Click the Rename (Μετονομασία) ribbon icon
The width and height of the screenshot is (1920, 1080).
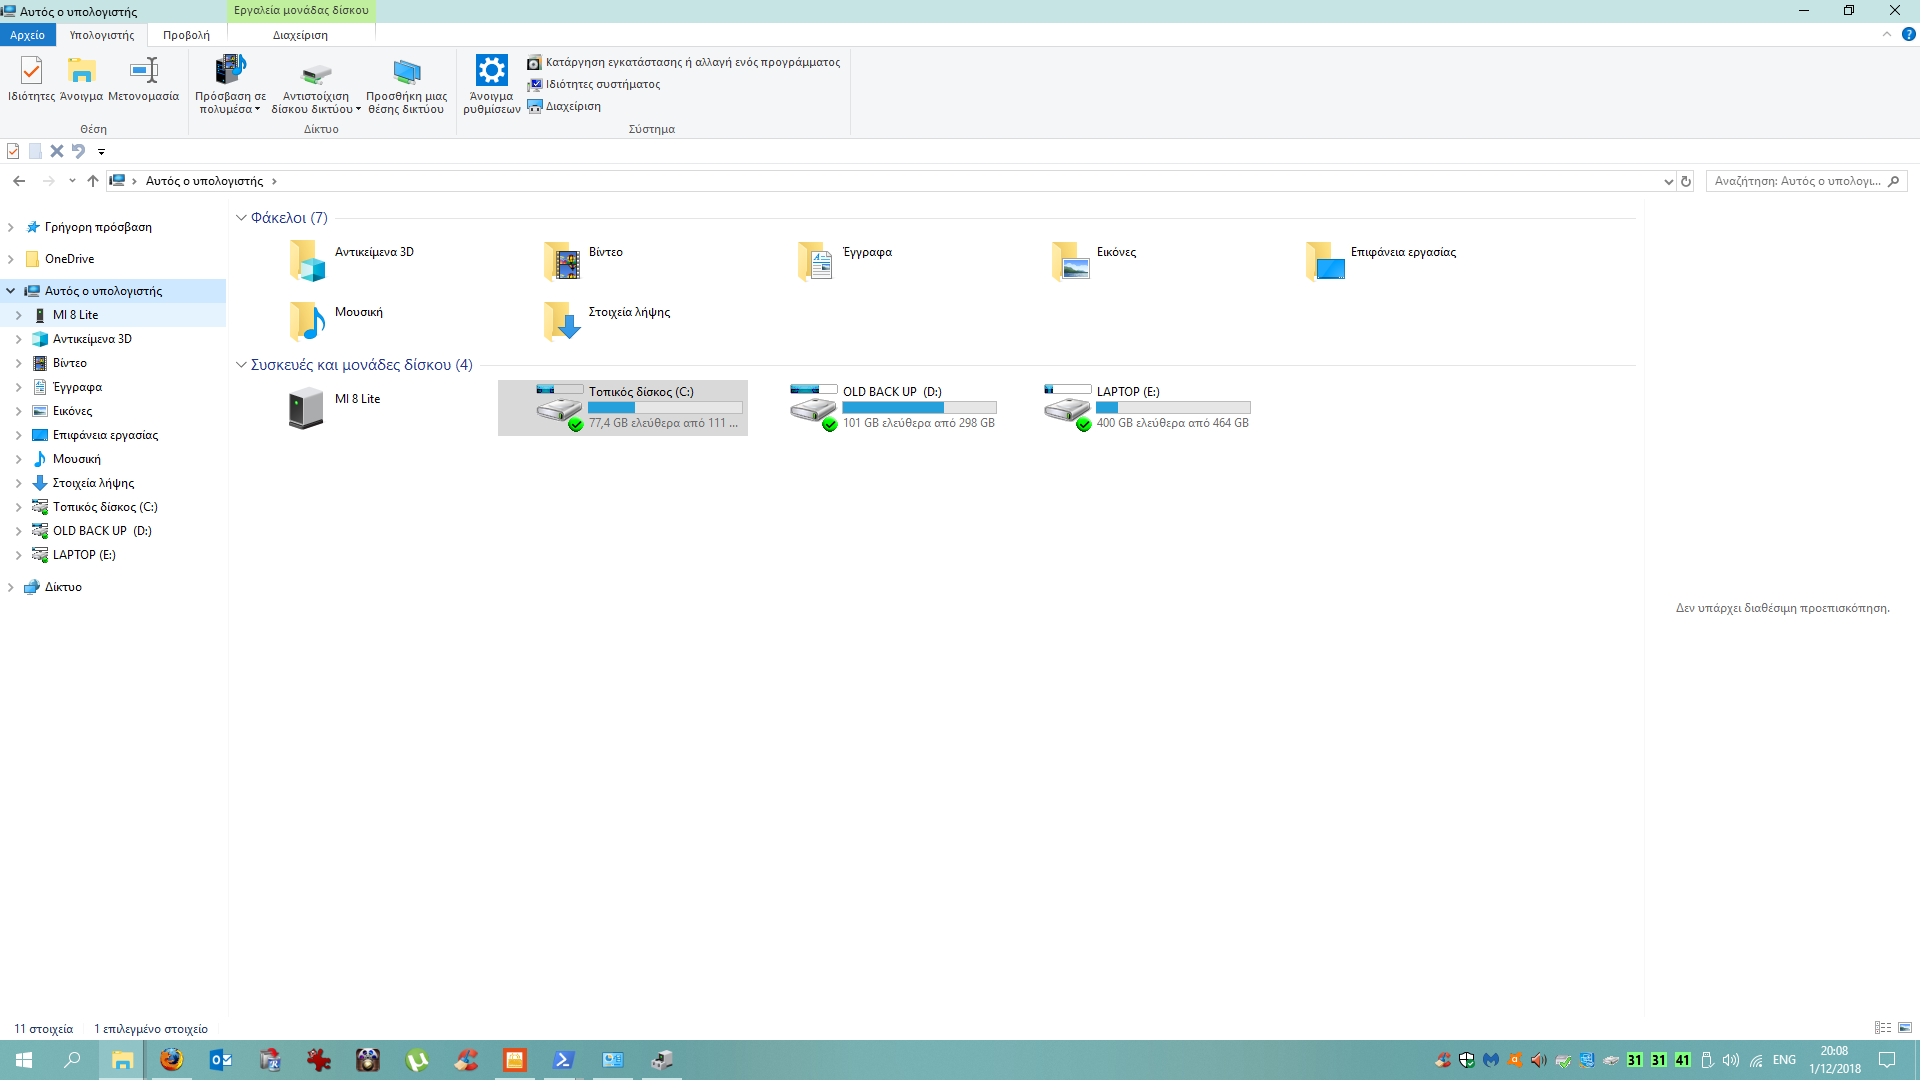[144, 72]
